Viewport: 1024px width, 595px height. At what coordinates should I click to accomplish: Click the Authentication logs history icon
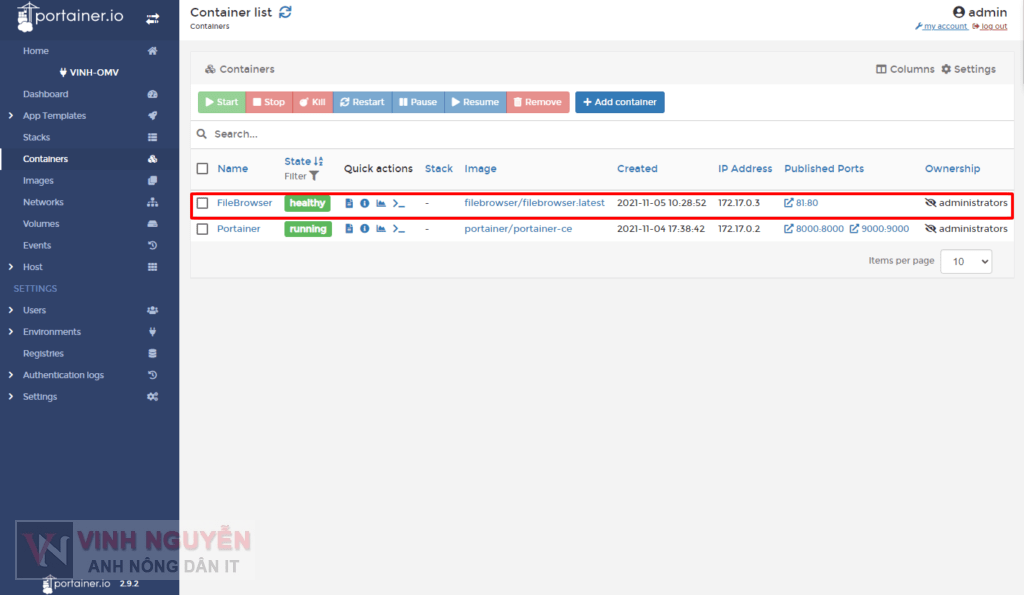[152, 375]
